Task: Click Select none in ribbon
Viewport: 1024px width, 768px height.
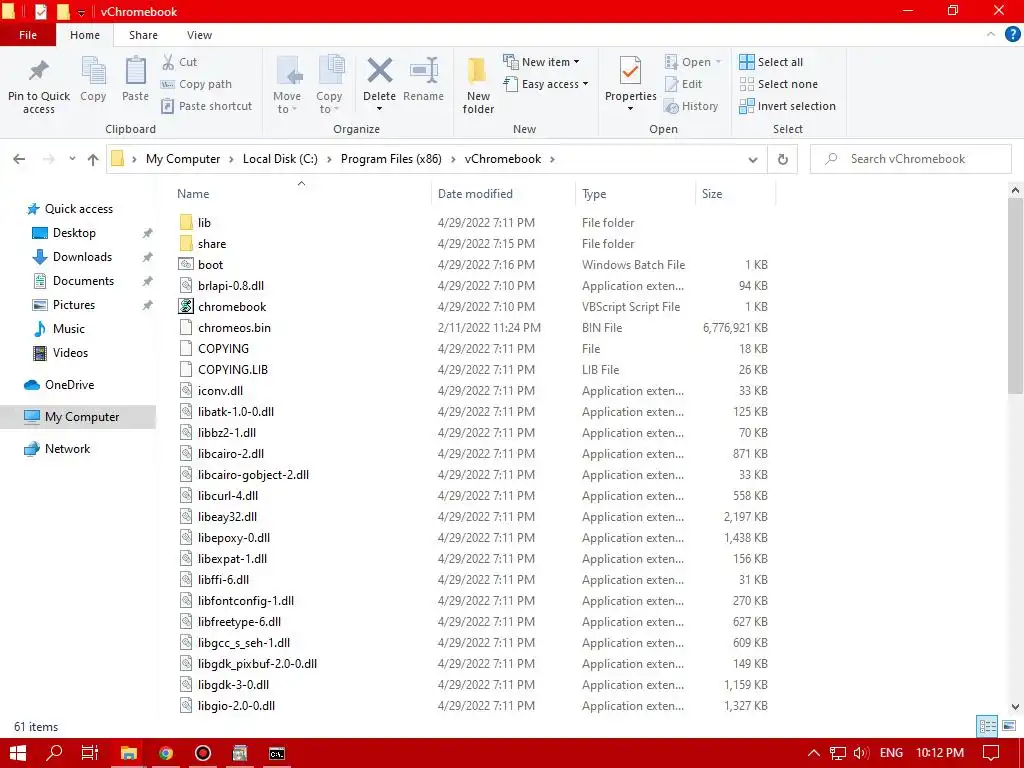Action: point(778,84)
